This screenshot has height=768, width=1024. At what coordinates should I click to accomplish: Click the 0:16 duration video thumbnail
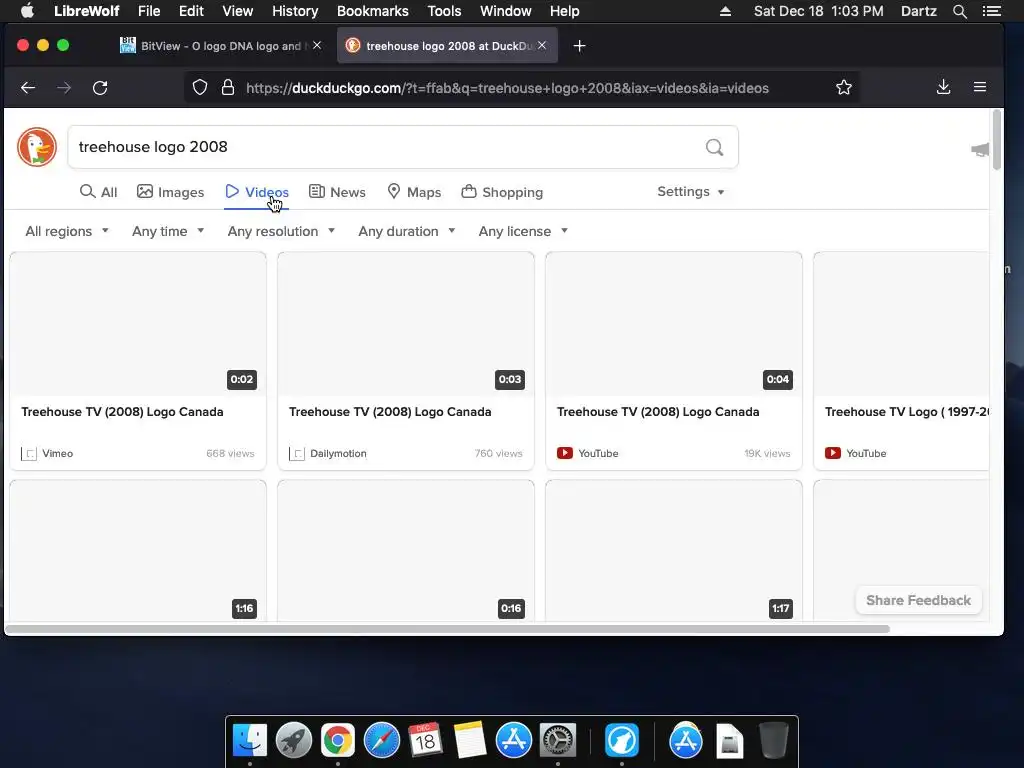click(x=406, y=550)
